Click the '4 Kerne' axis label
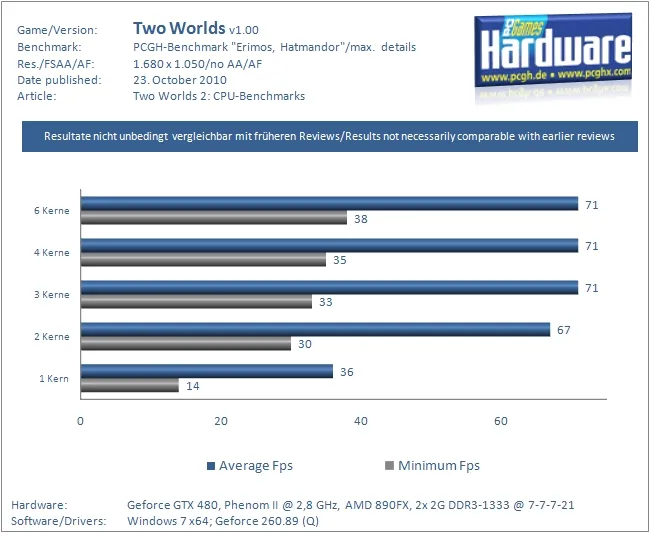The image size is (650, 533). click(52, 252)
